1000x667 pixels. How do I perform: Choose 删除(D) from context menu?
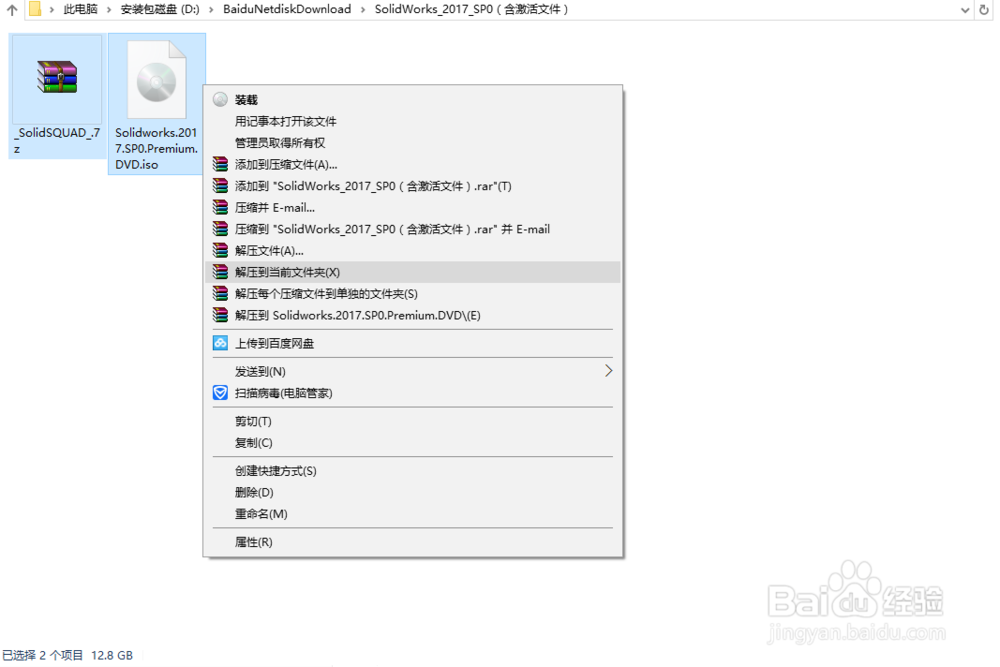point(413,493)
